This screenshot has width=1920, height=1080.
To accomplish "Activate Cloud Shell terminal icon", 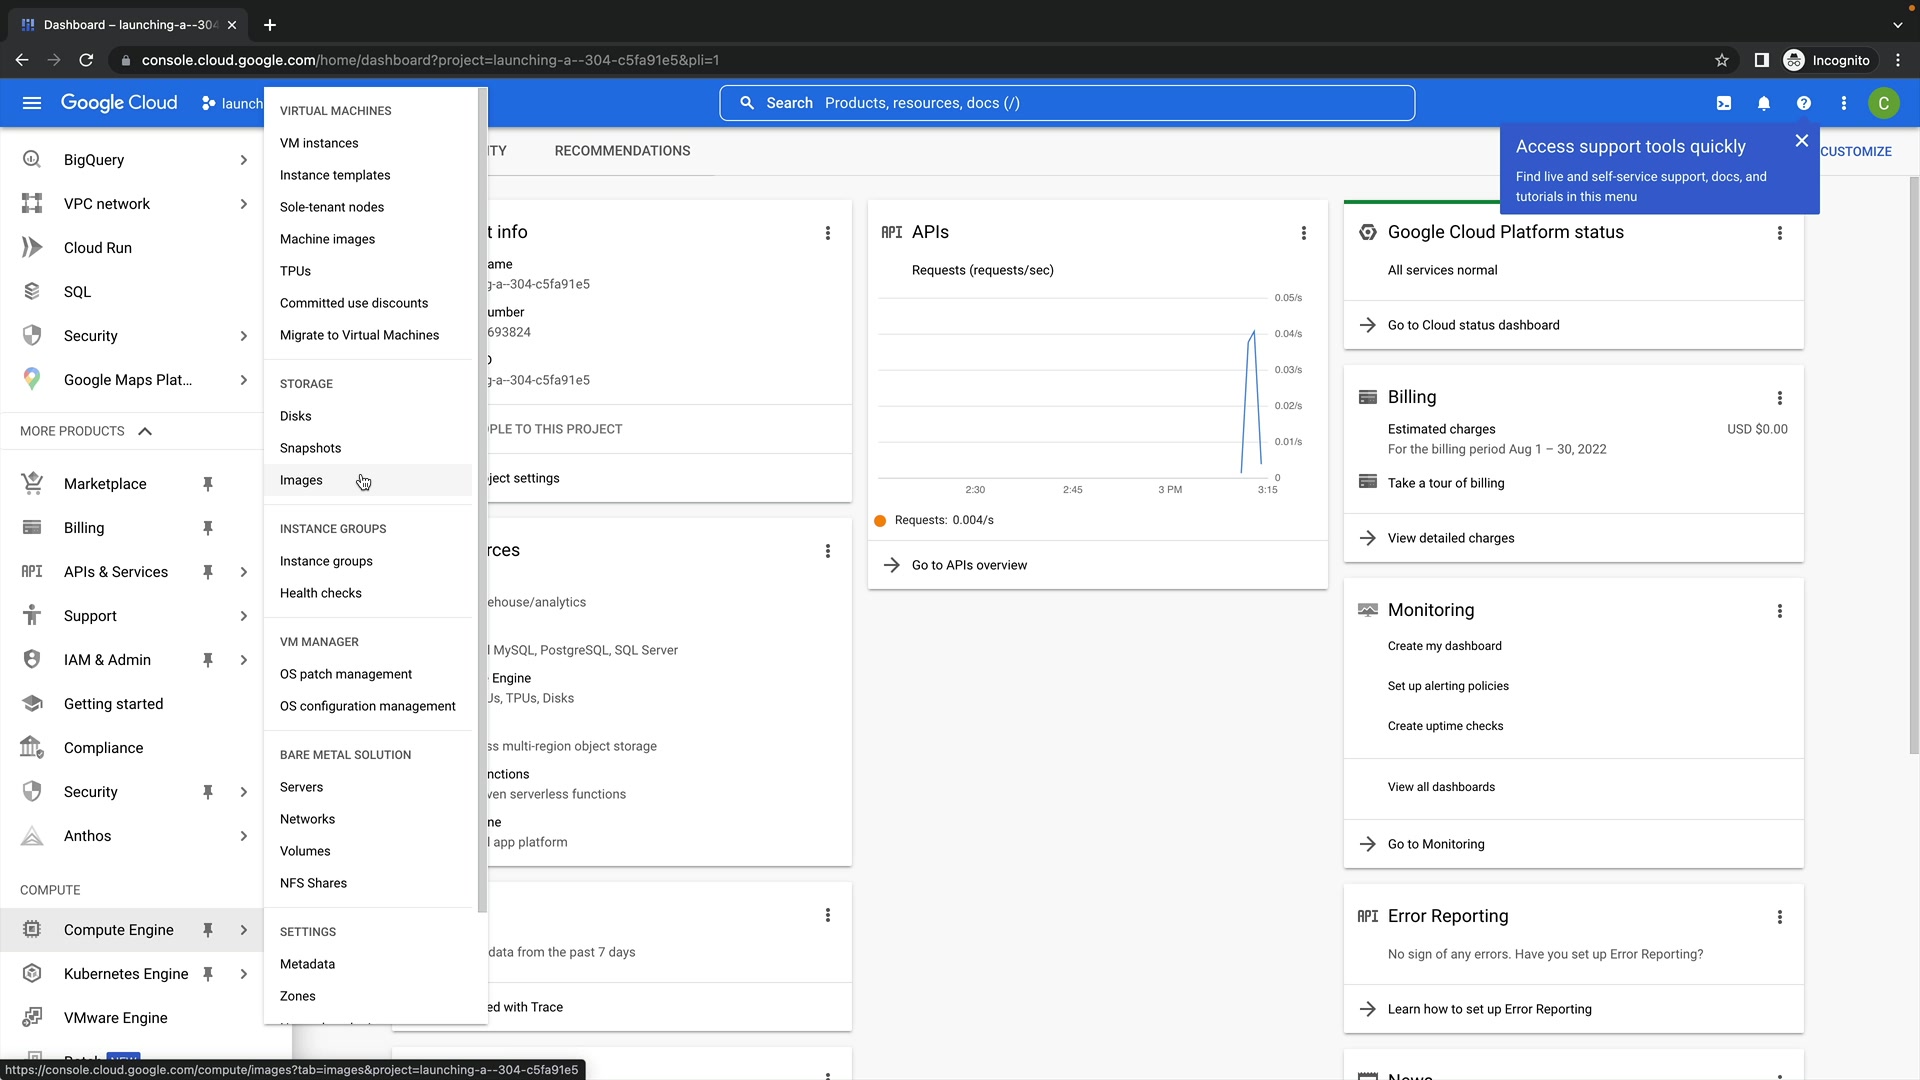I will pyautogui.click(x=1724, y=103).
